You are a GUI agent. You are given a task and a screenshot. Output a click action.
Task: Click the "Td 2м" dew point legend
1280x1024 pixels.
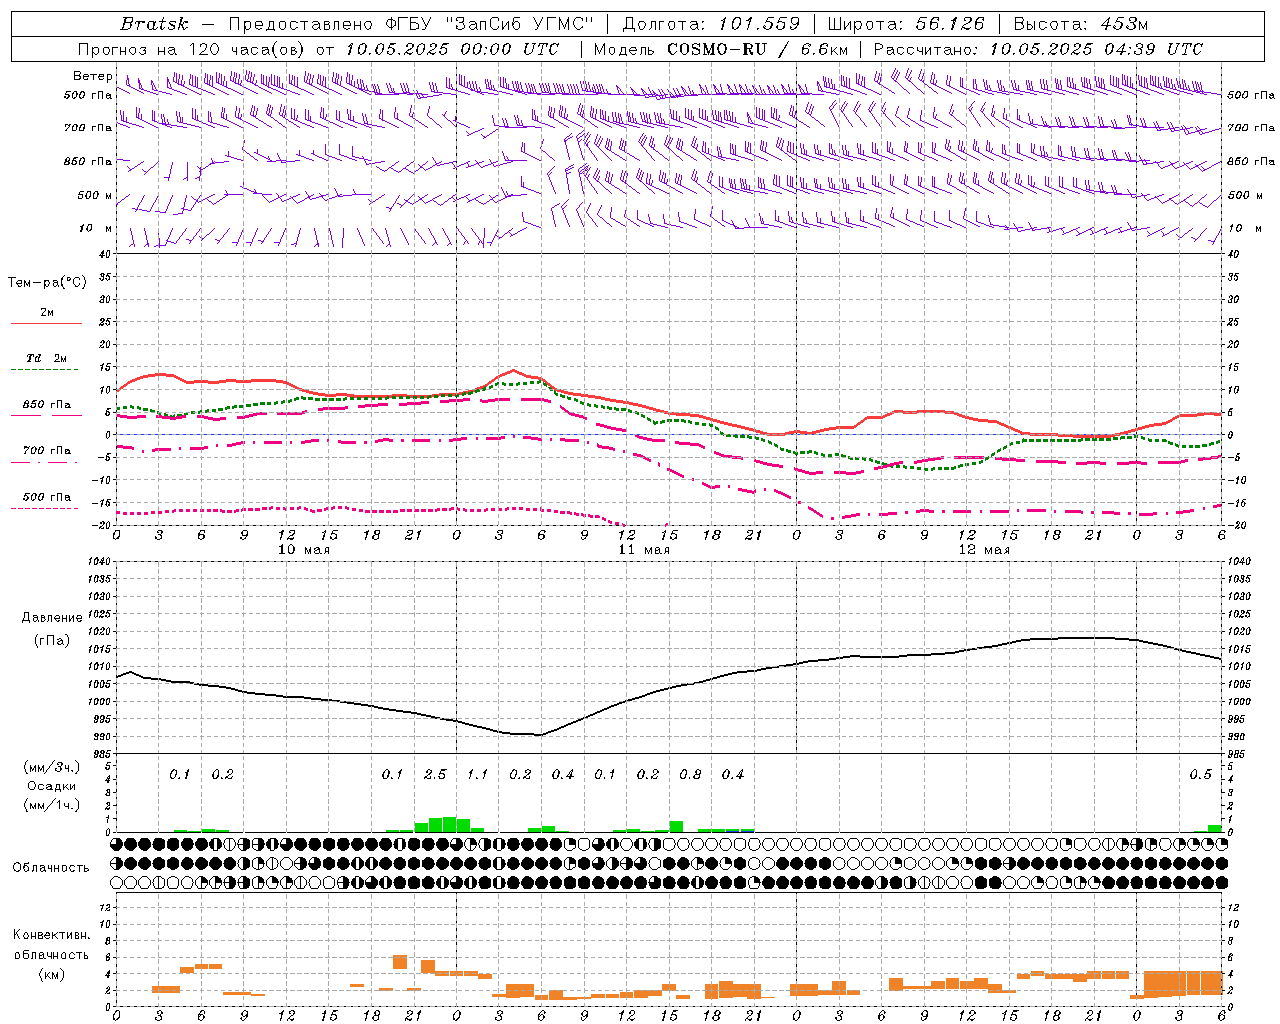tap(46, 358)
